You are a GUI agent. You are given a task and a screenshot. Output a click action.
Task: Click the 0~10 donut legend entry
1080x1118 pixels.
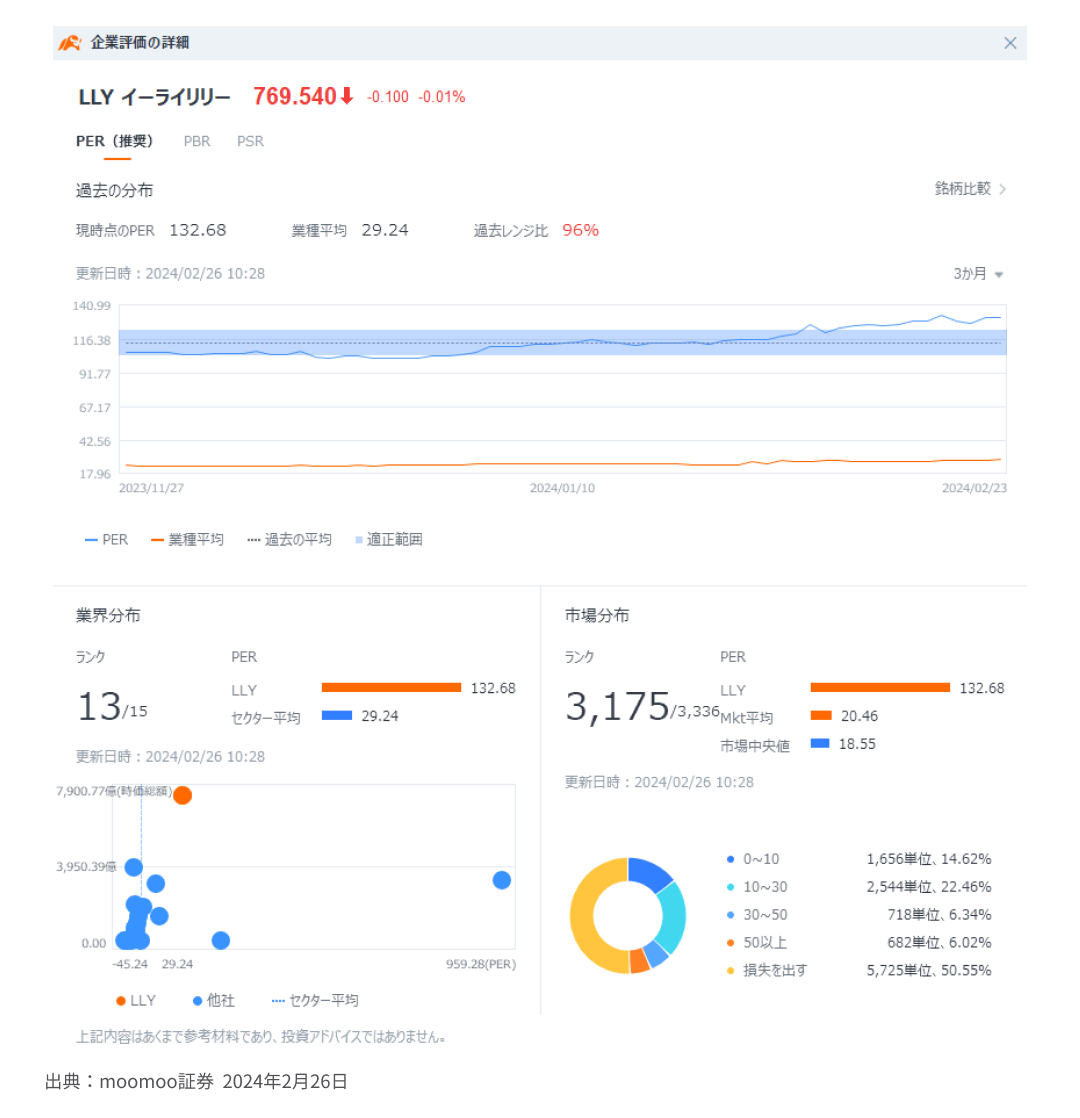click(x=753, y=859)
